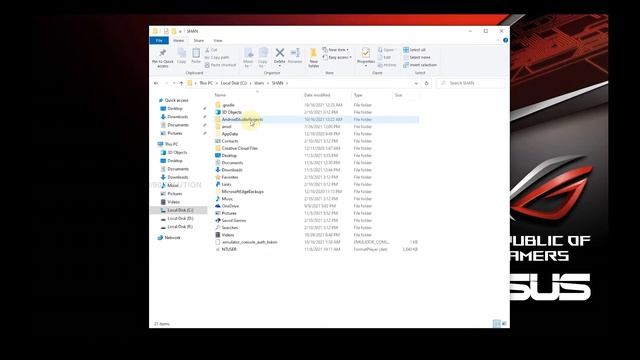Click Select all
The width and height of the screenshot is (640, 360).
tap(414, 50)
